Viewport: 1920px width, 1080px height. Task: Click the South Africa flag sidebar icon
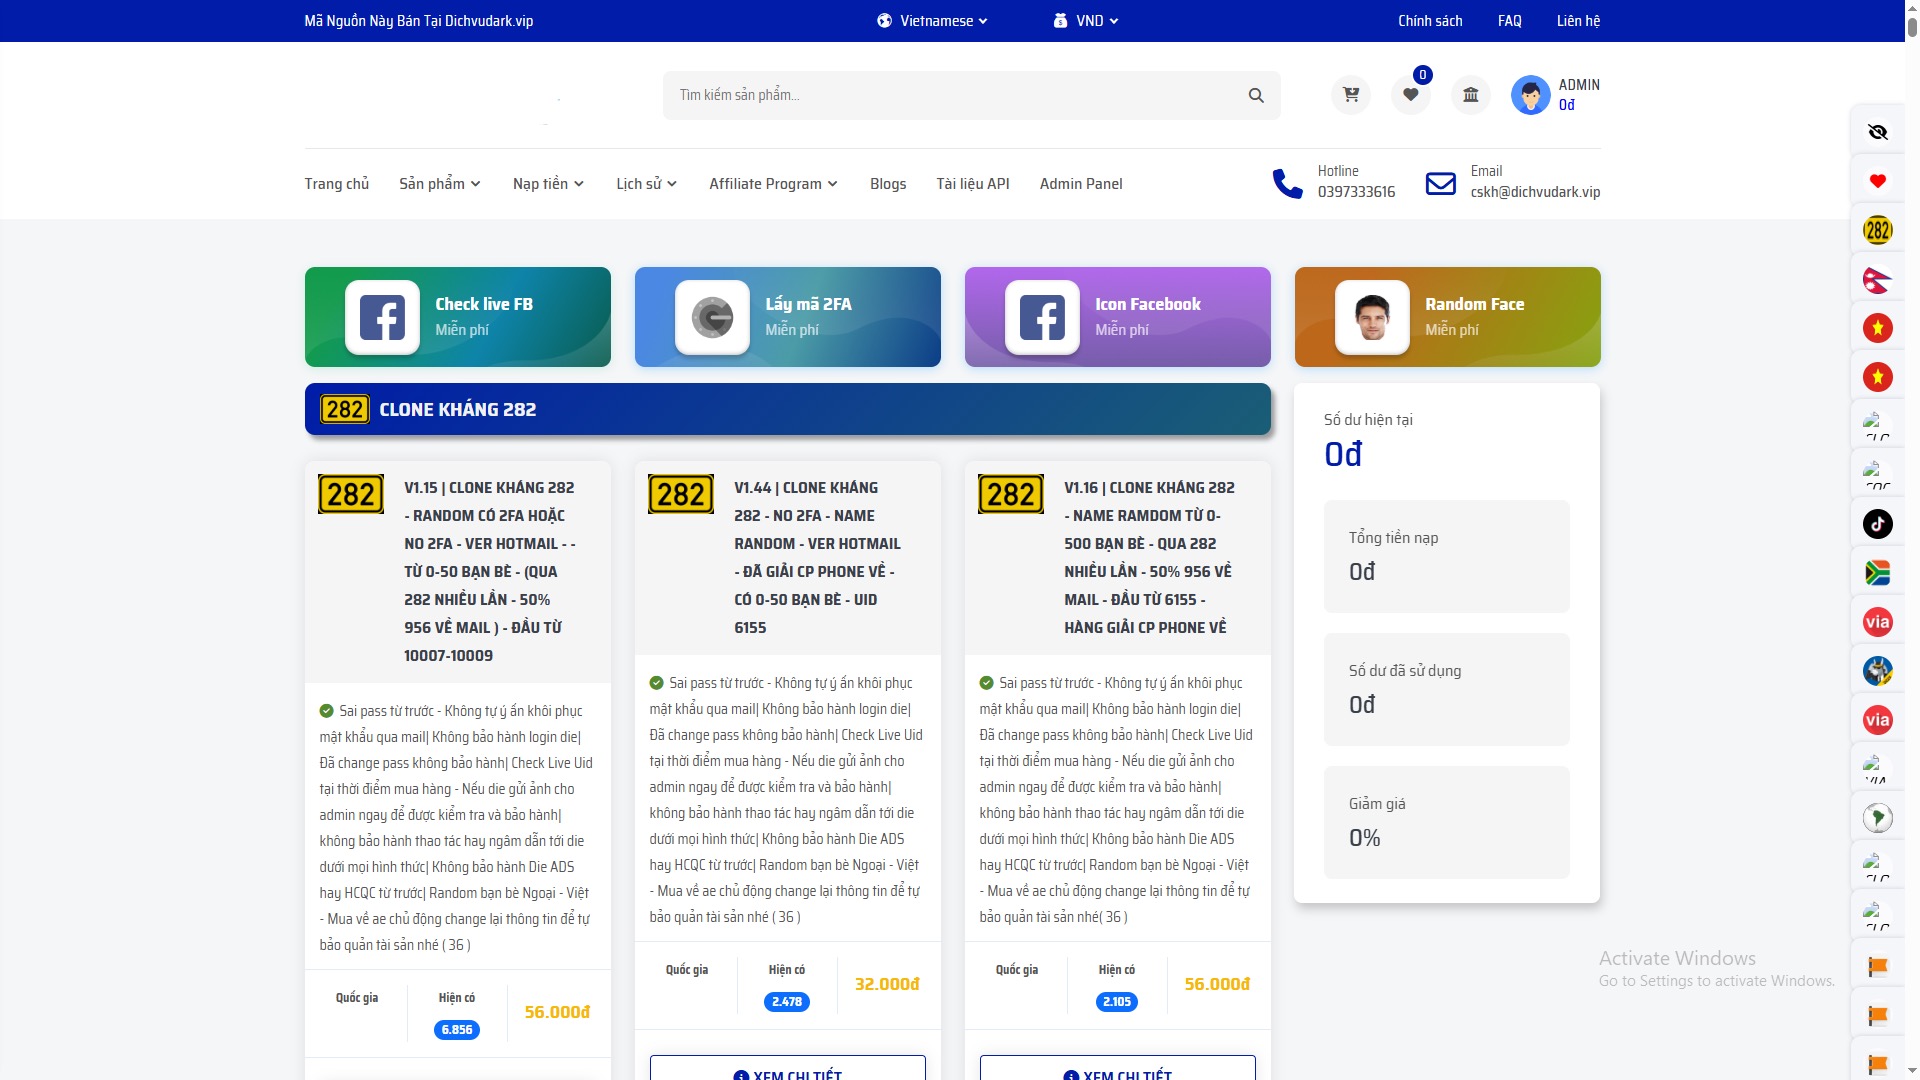point(1877,573)
